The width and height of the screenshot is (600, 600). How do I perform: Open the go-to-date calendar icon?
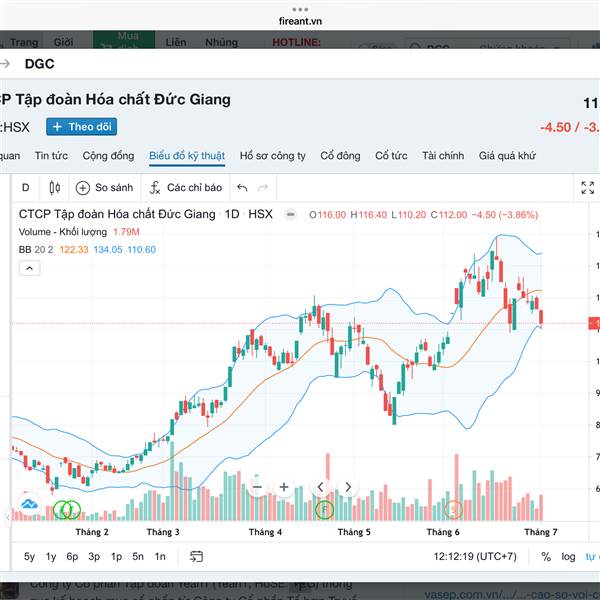pyautogui.click(x=196, y=556)
